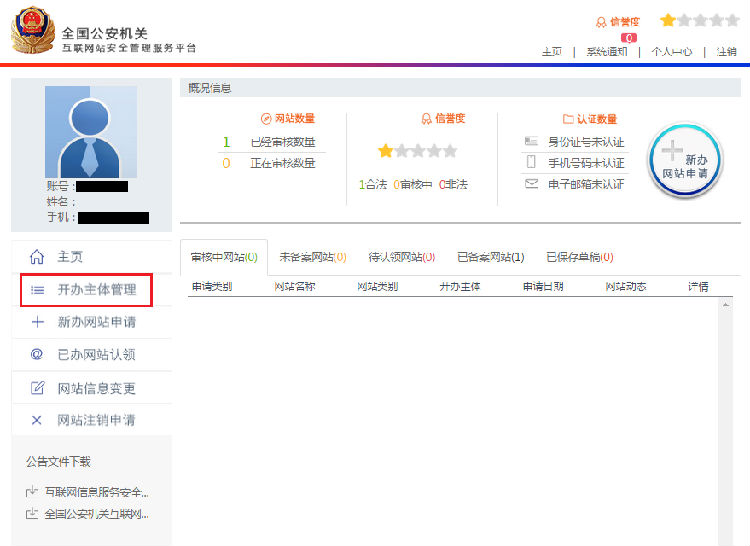Open the 已备案网站(1) tab

coord(490,258)
